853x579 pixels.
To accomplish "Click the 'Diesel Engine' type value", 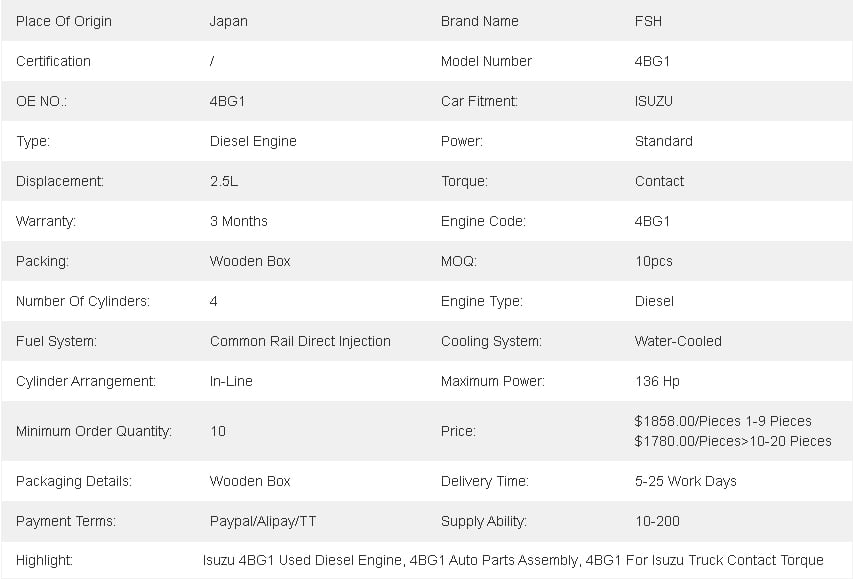I will click(253, 141).
